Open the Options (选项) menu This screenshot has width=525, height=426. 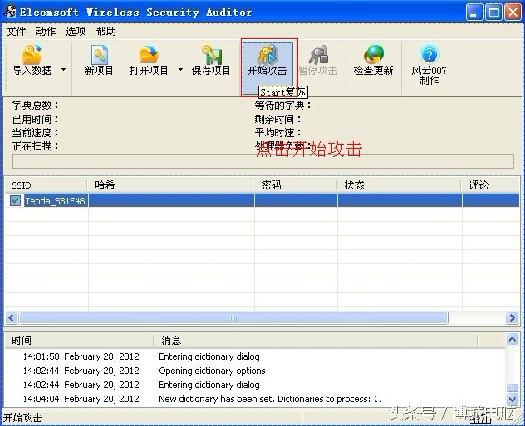[x=76, y=31]
